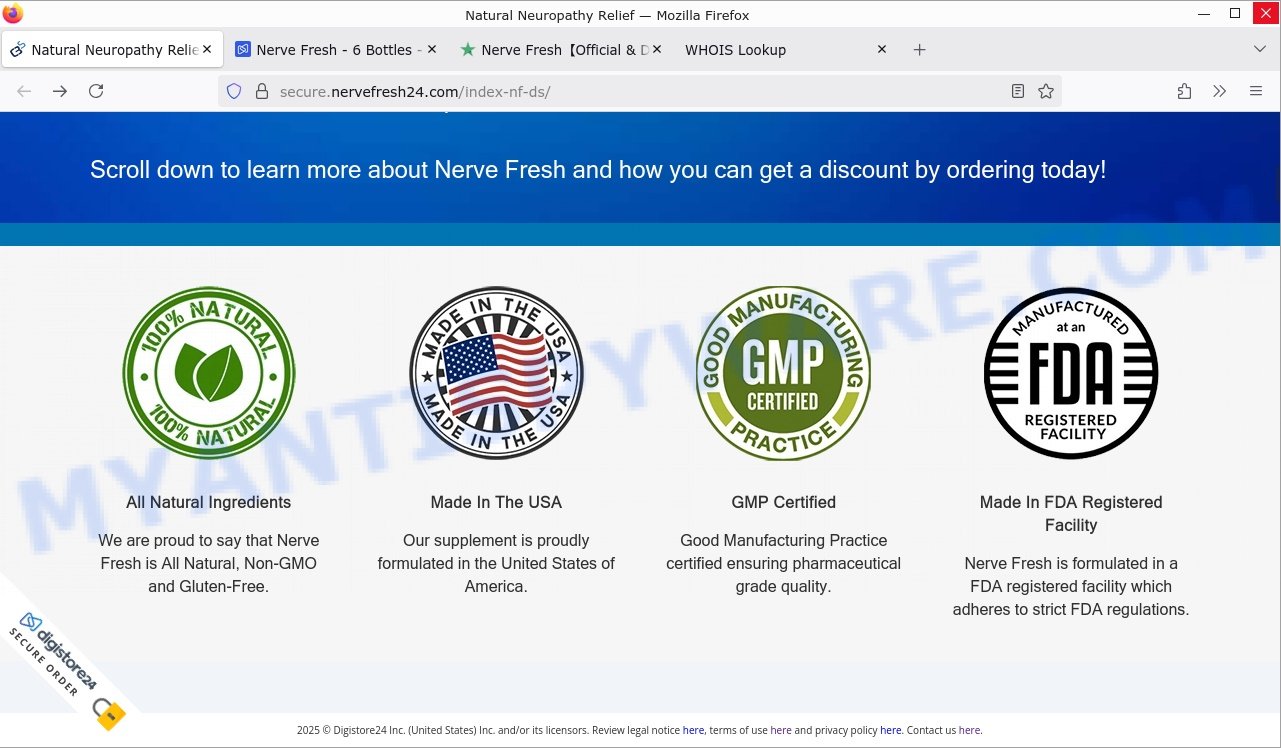1281x748 pixels.
Task: Open the Extensions puzzle icon
Action: pyautogui.click(x=1184, y=91)
